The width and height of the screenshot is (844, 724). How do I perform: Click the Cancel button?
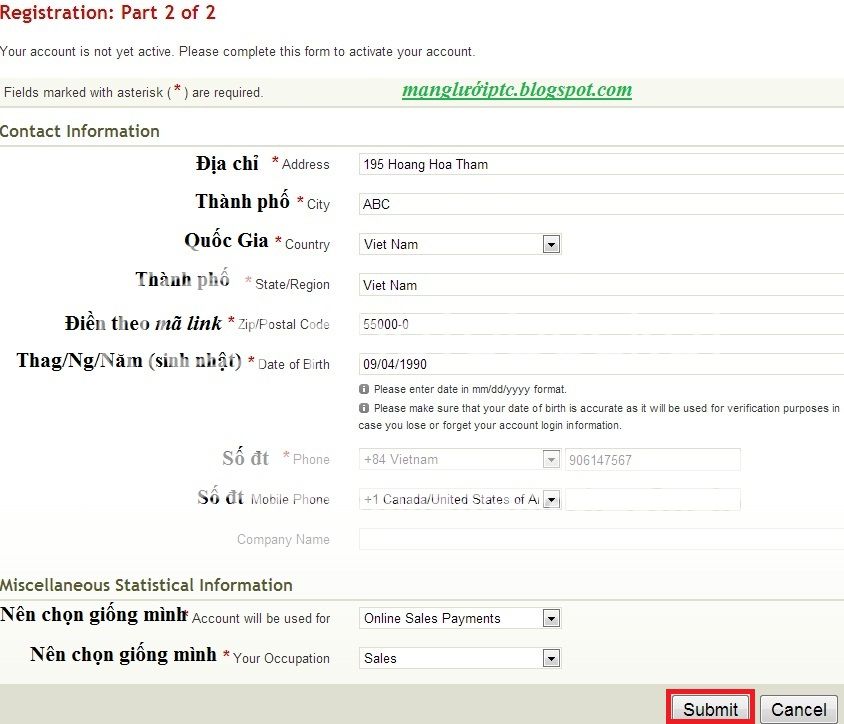pos(798,709)
